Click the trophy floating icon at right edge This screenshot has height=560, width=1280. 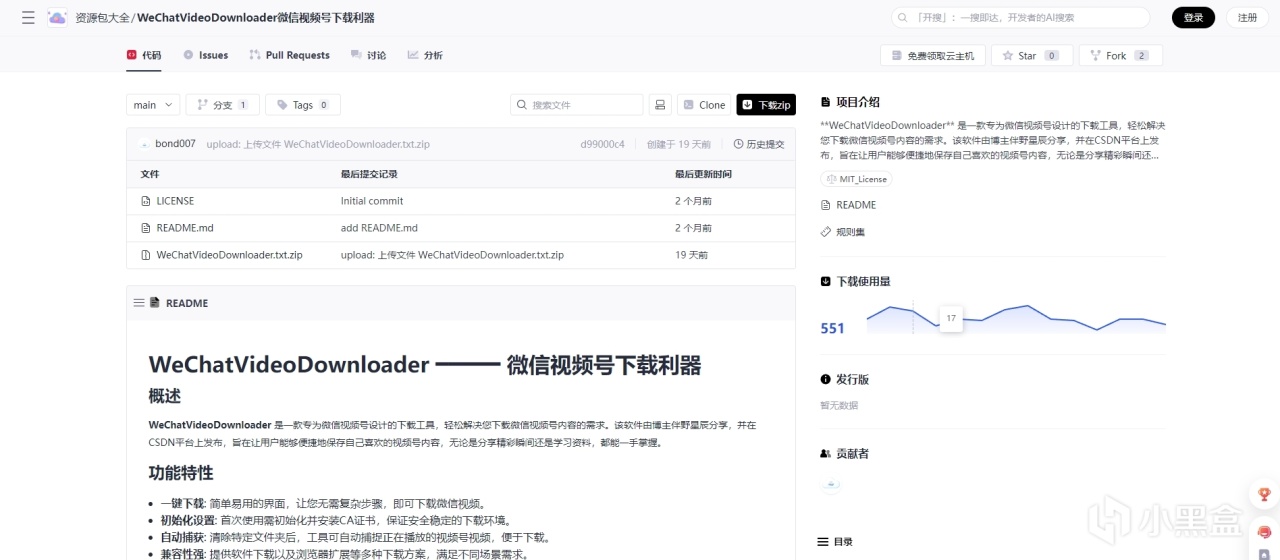1264,494
